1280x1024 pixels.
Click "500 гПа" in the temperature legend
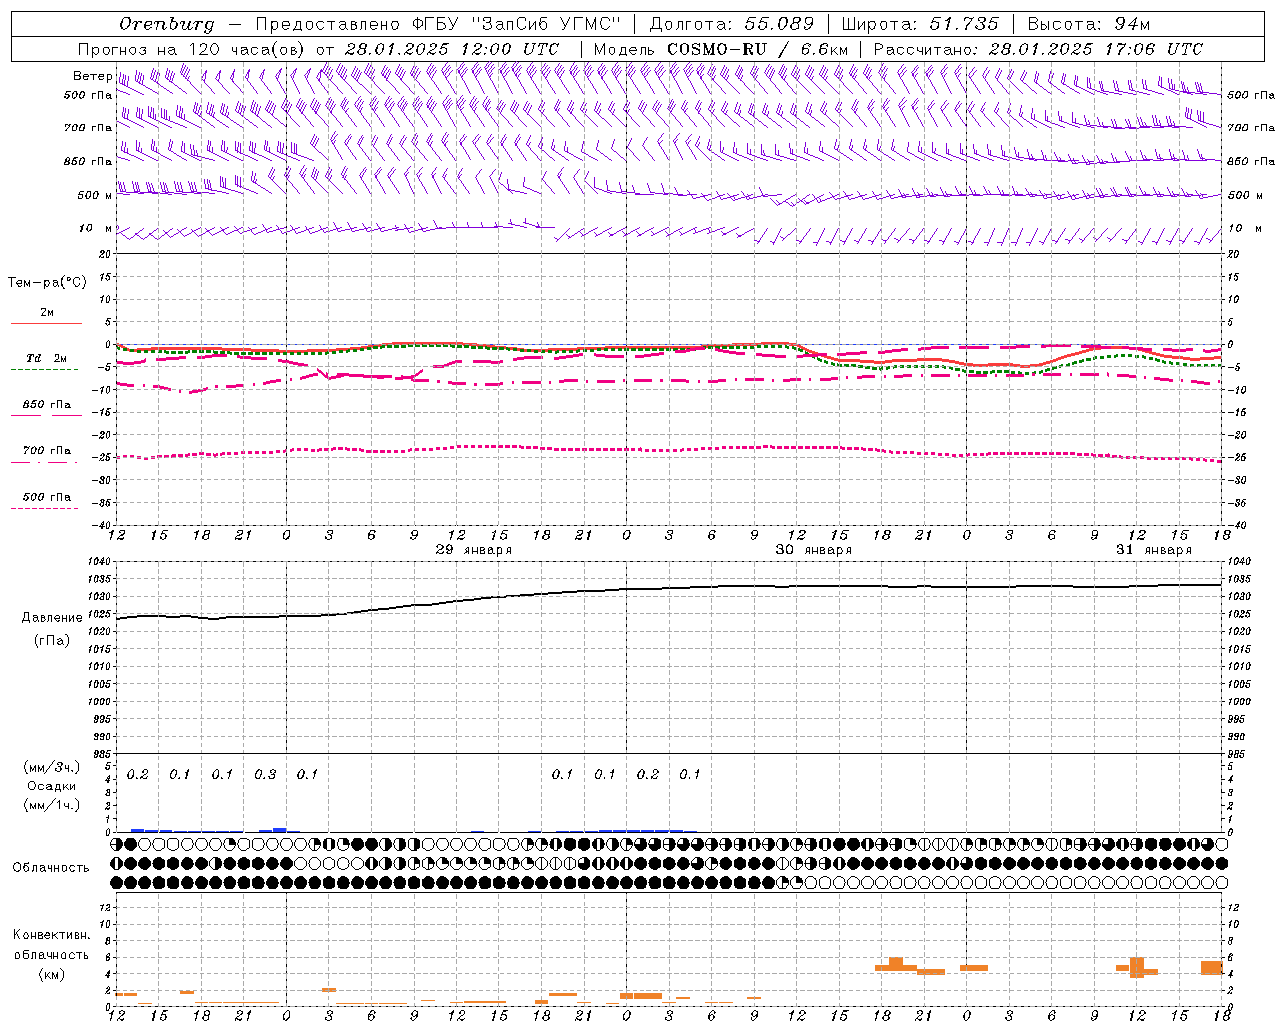47,497
